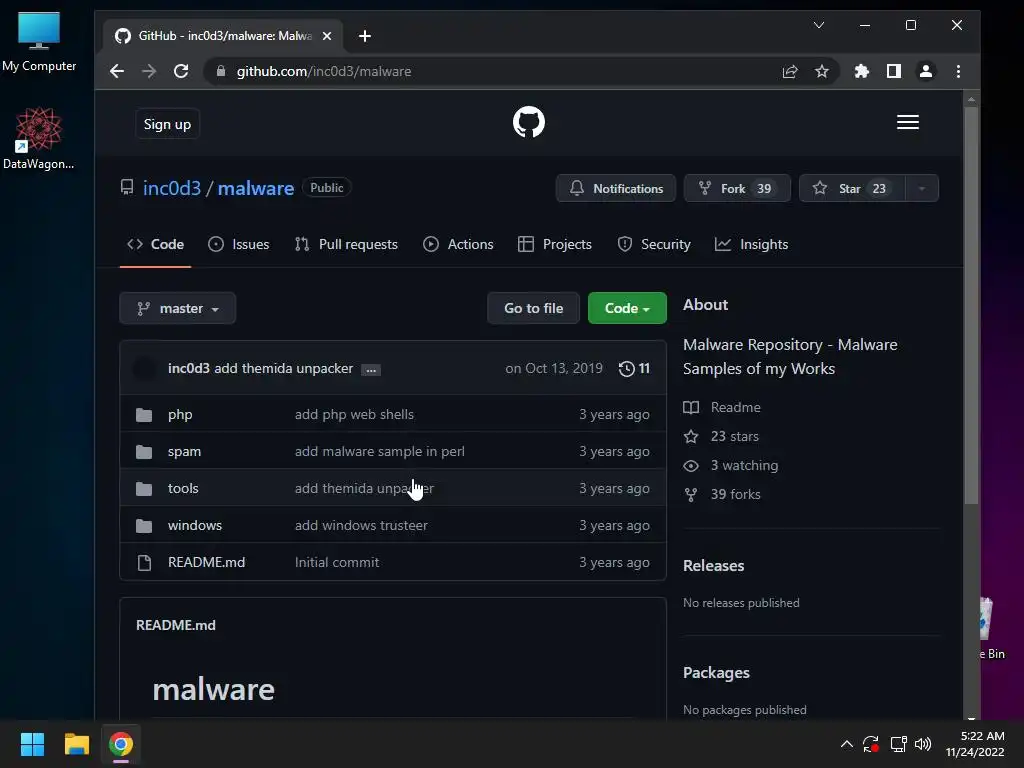Viewport: 1024px width, 768px height.
Task: Open Windows Start menu
Action: (32, 744)
